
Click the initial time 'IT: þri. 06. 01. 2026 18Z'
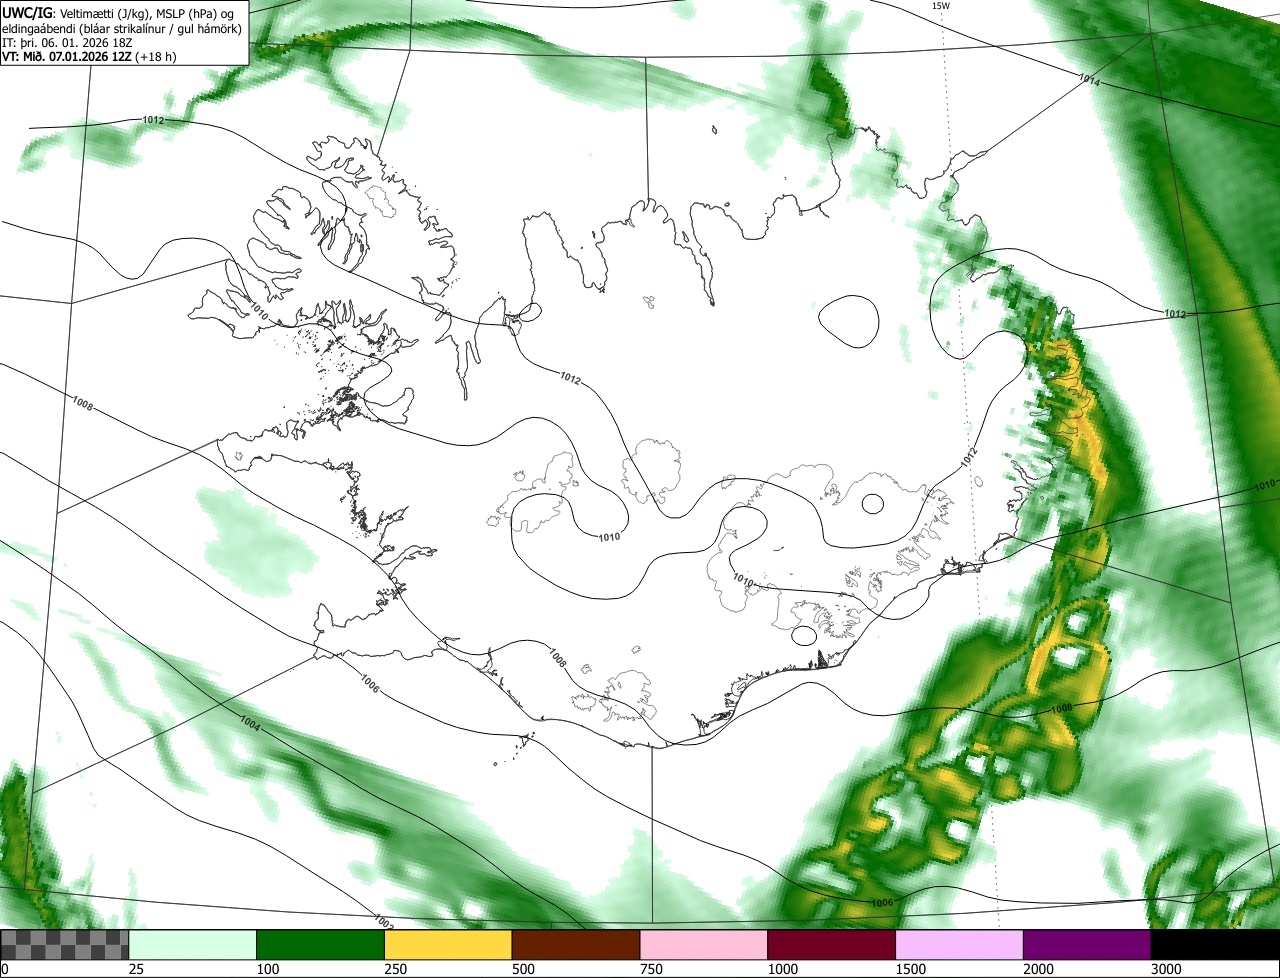(x=66, y=42)
